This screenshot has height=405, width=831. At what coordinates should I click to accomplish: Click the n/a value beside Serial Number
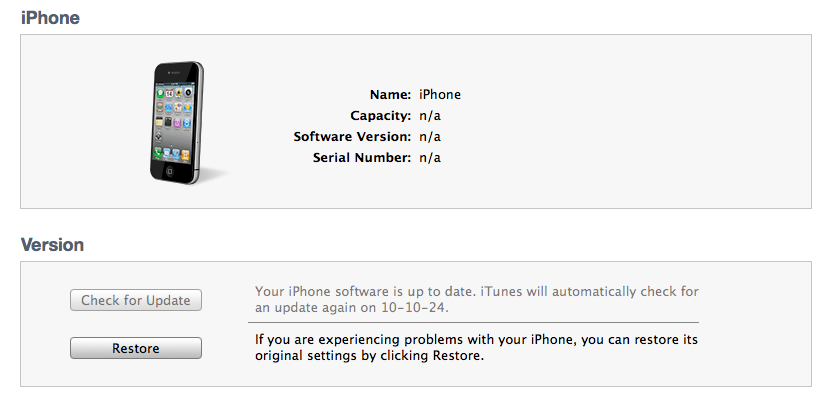click(431, 158)
